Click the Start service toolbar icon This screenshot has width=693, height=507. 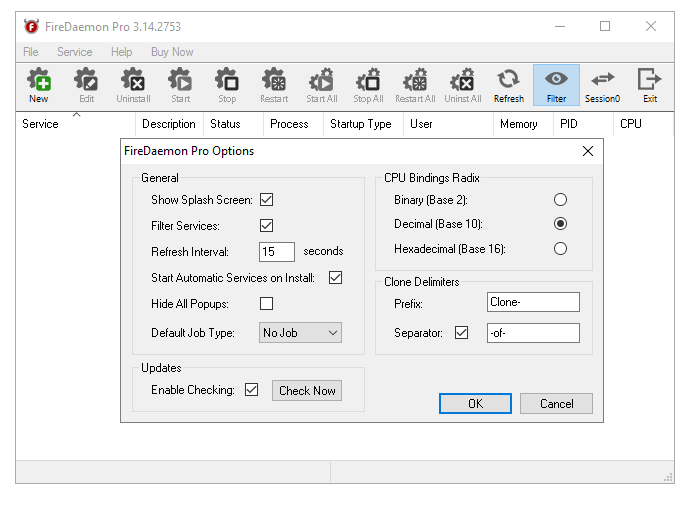point(180,85)
